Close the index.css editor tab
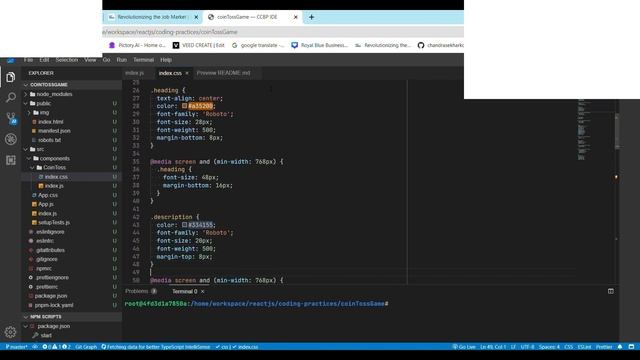 point(187,73)
